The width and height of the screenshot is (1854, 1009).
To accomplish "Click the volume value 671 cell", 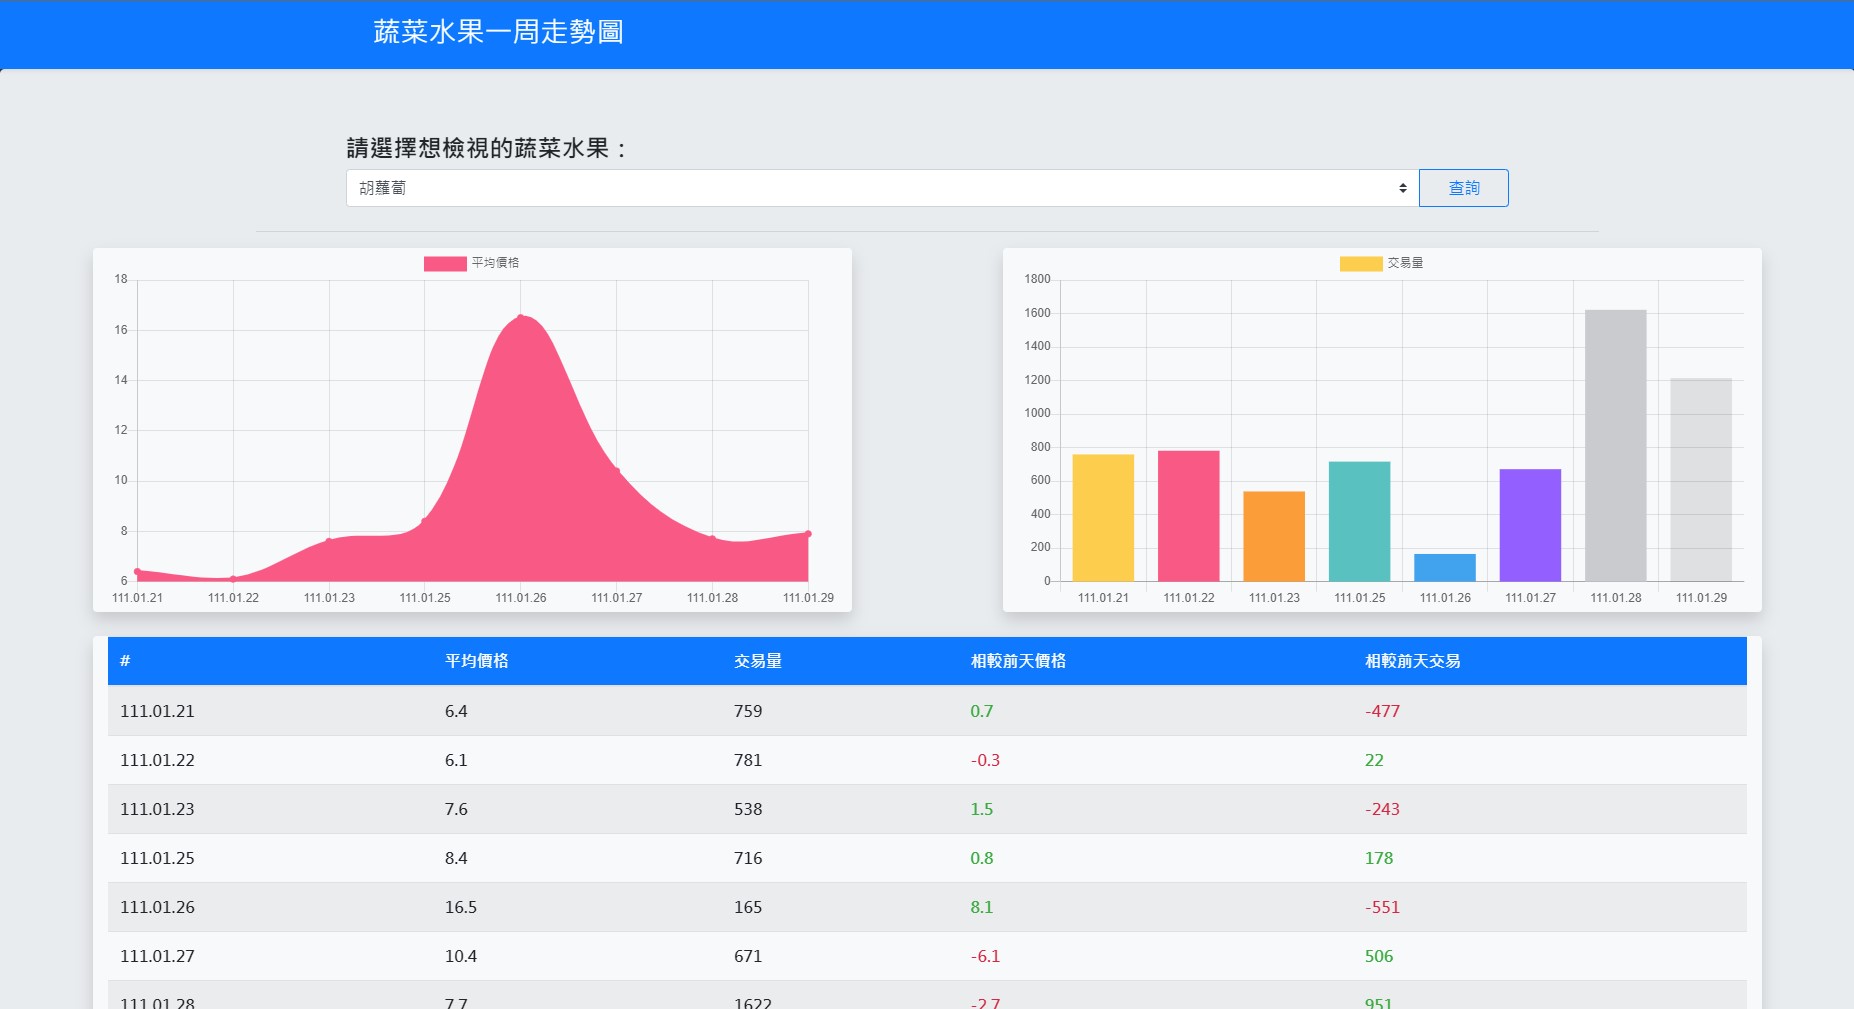I will (748, 956).
